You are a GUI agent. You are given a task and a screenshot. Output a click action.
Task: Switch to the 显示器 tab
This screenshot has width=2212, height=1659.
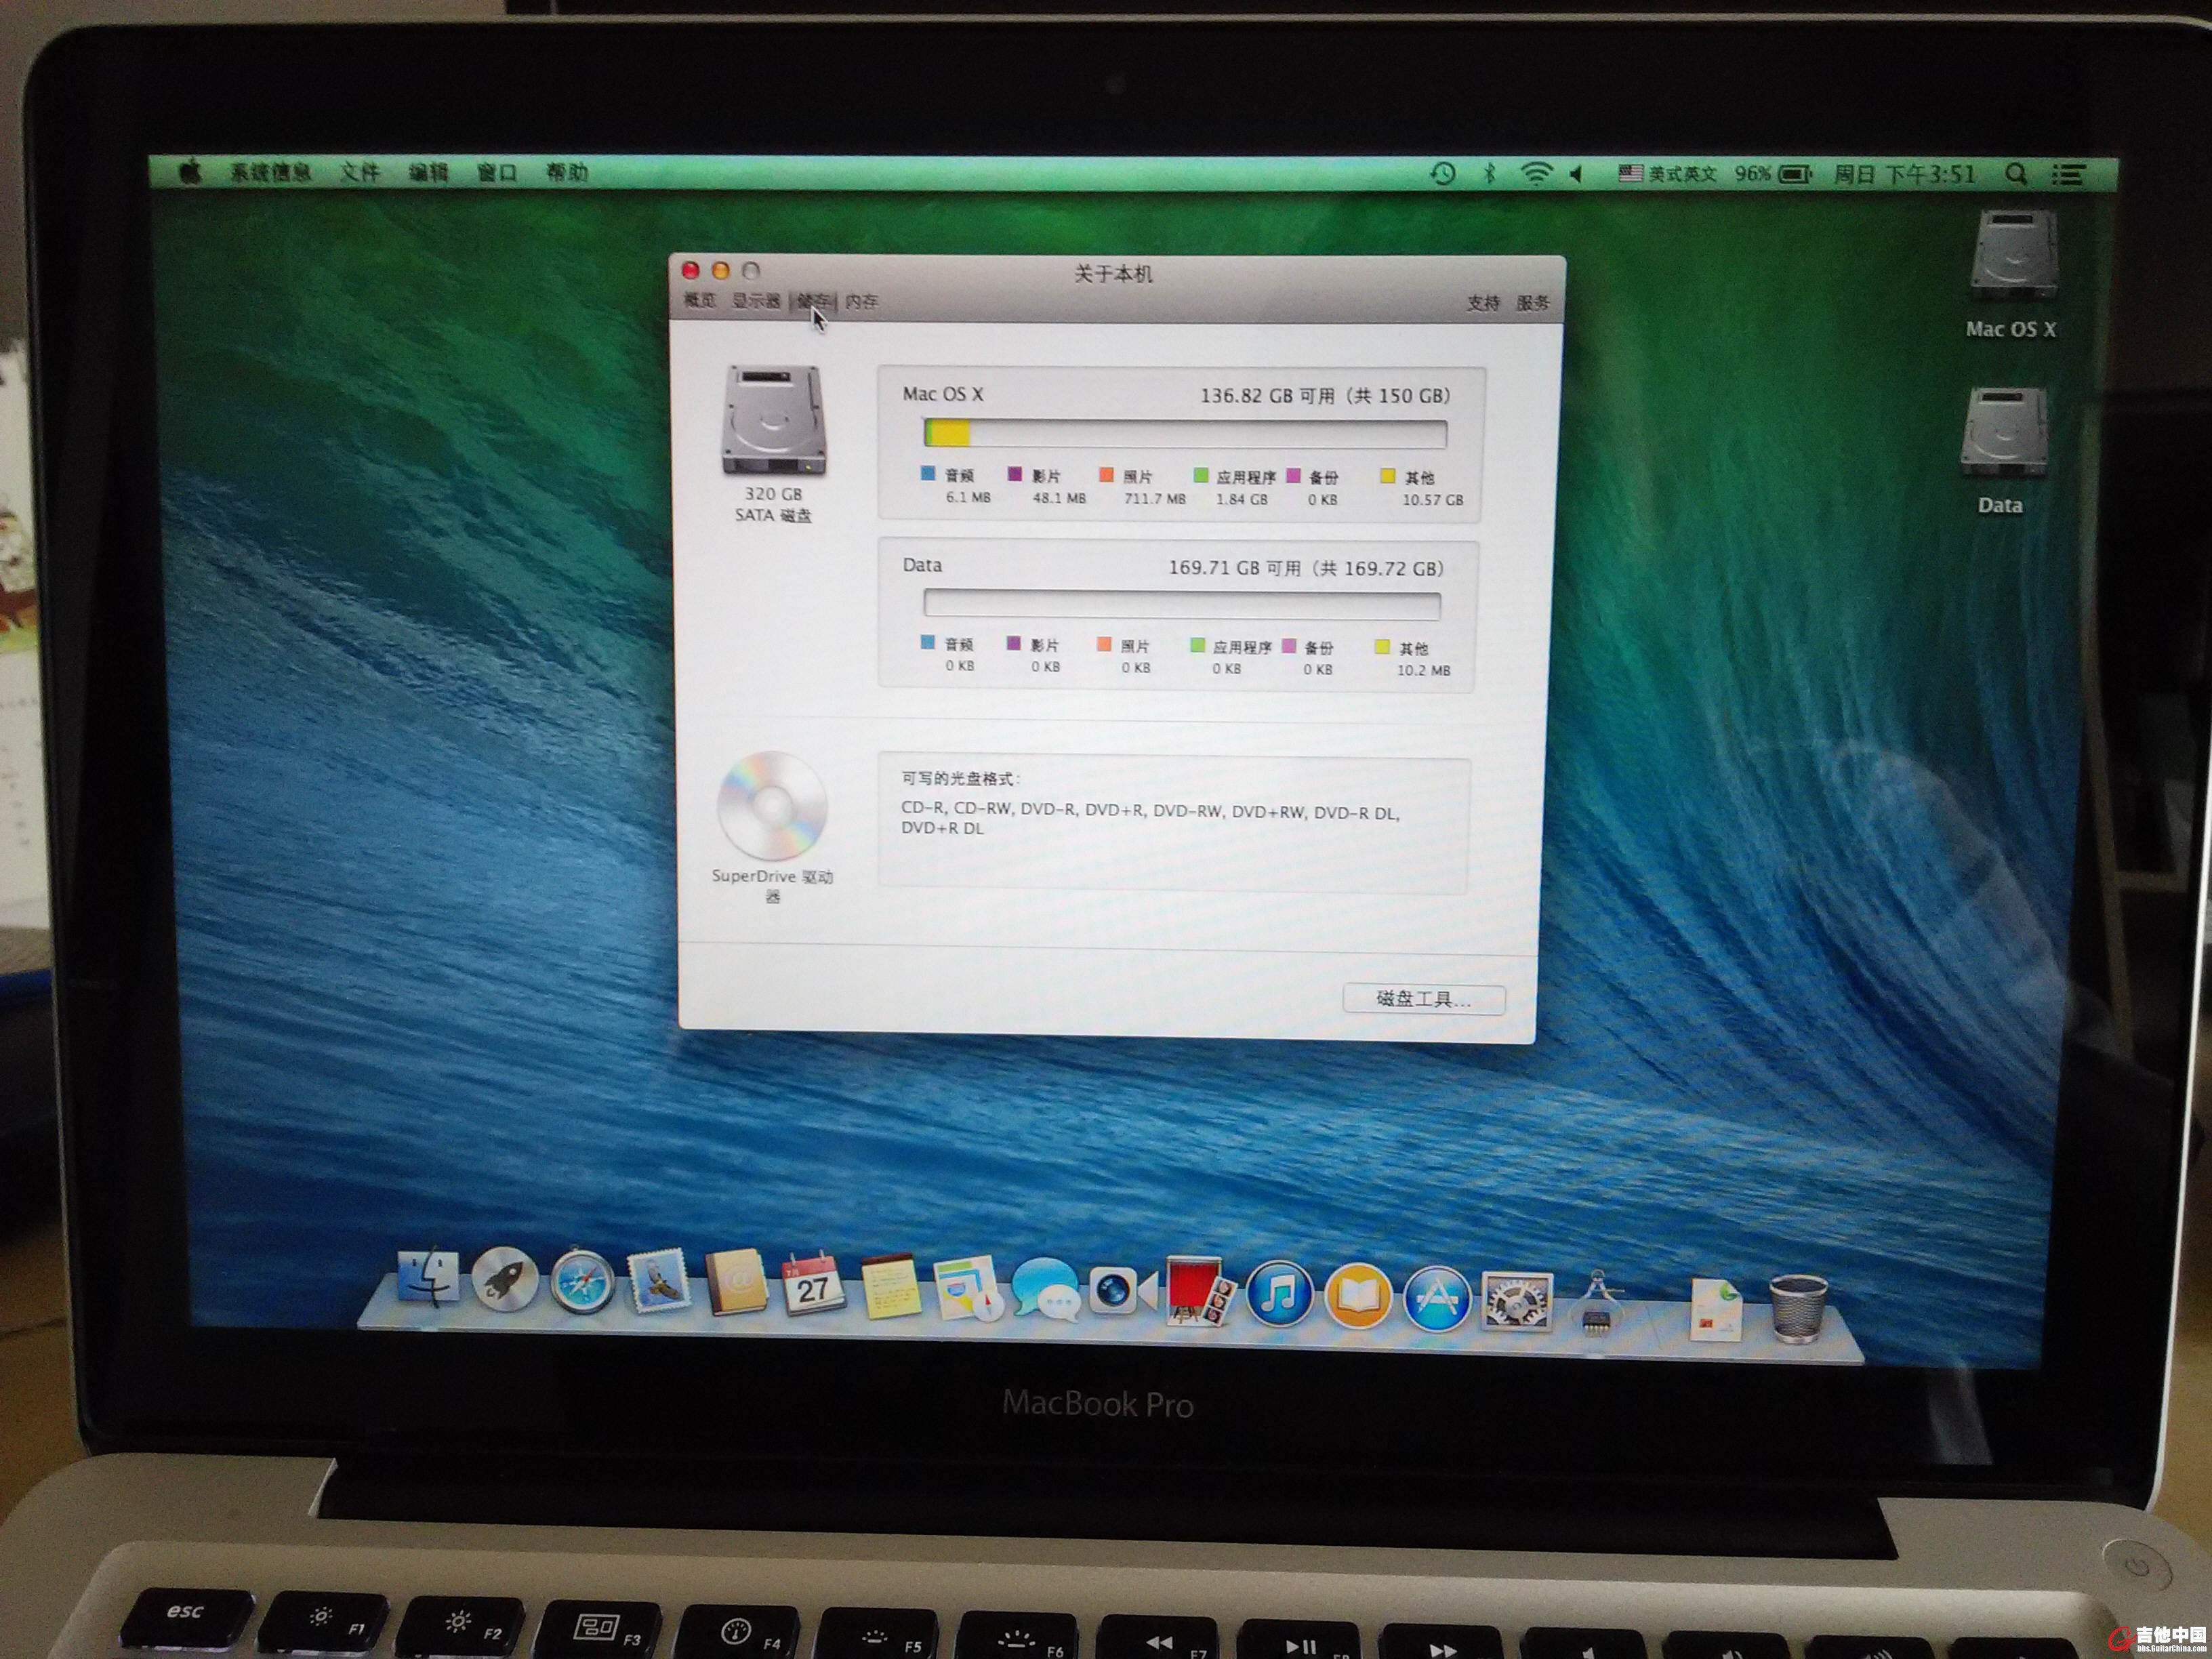point(756,300)
